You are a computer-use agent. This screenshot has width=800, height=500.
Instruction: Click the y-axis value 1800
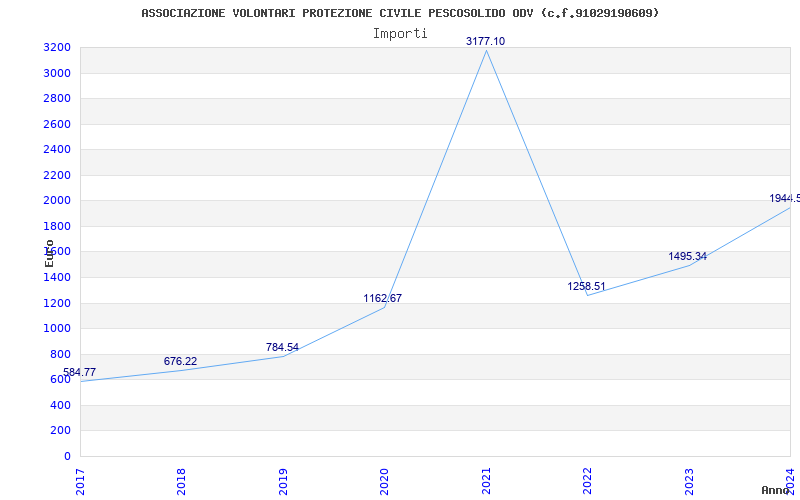click(x=57, y=227)
